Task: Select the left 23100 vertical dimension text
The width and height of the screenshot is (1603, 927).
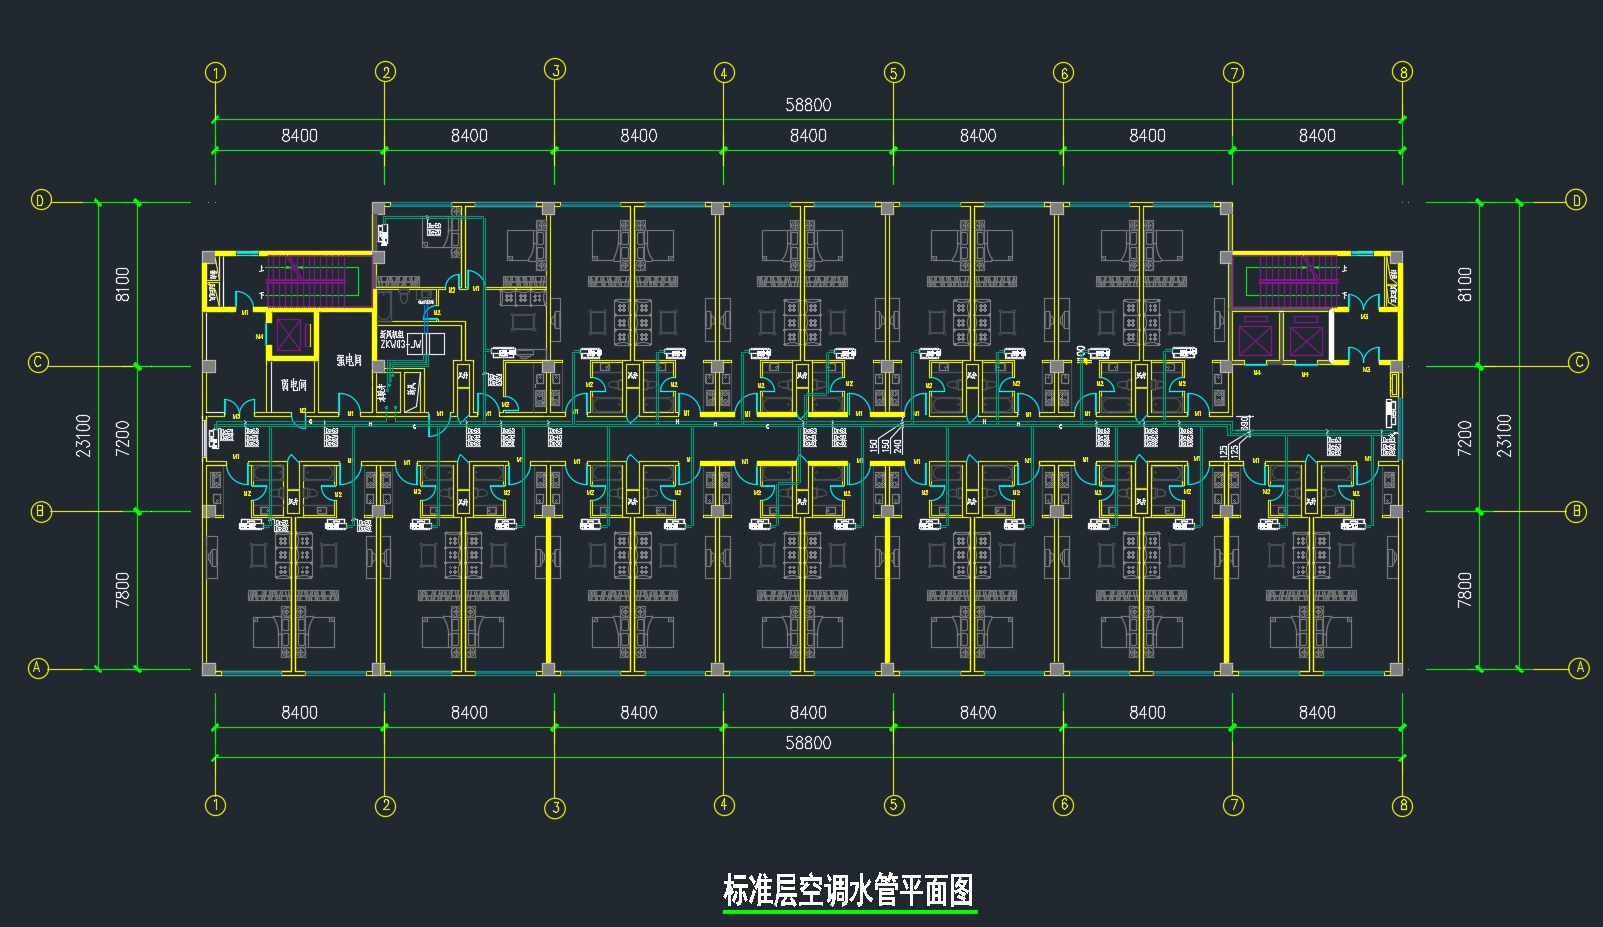Action: (84, 436)
